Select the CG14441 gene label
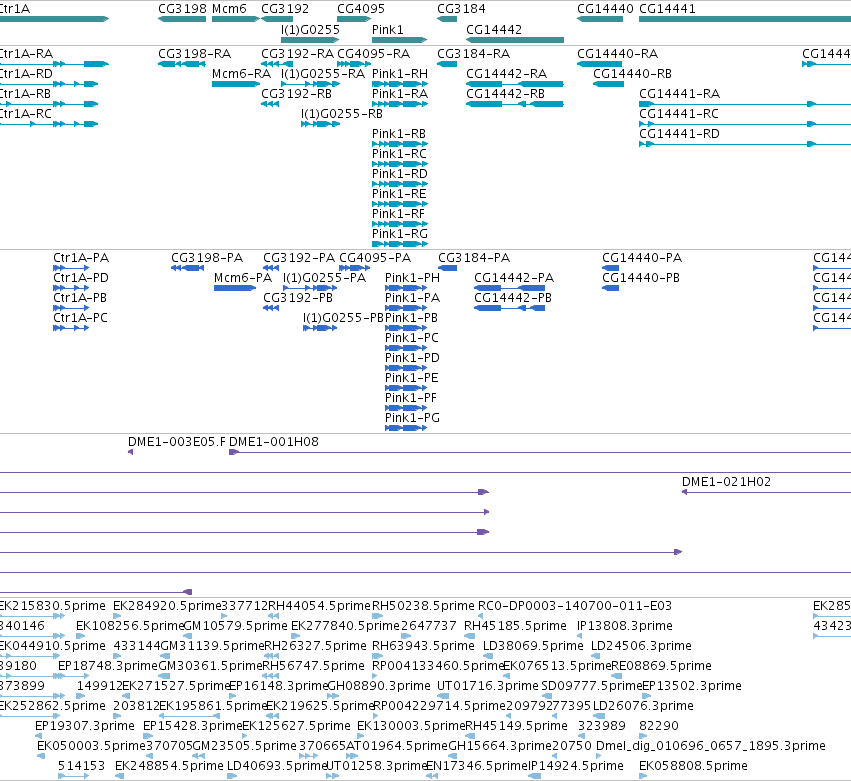 (x=667, y=9)
